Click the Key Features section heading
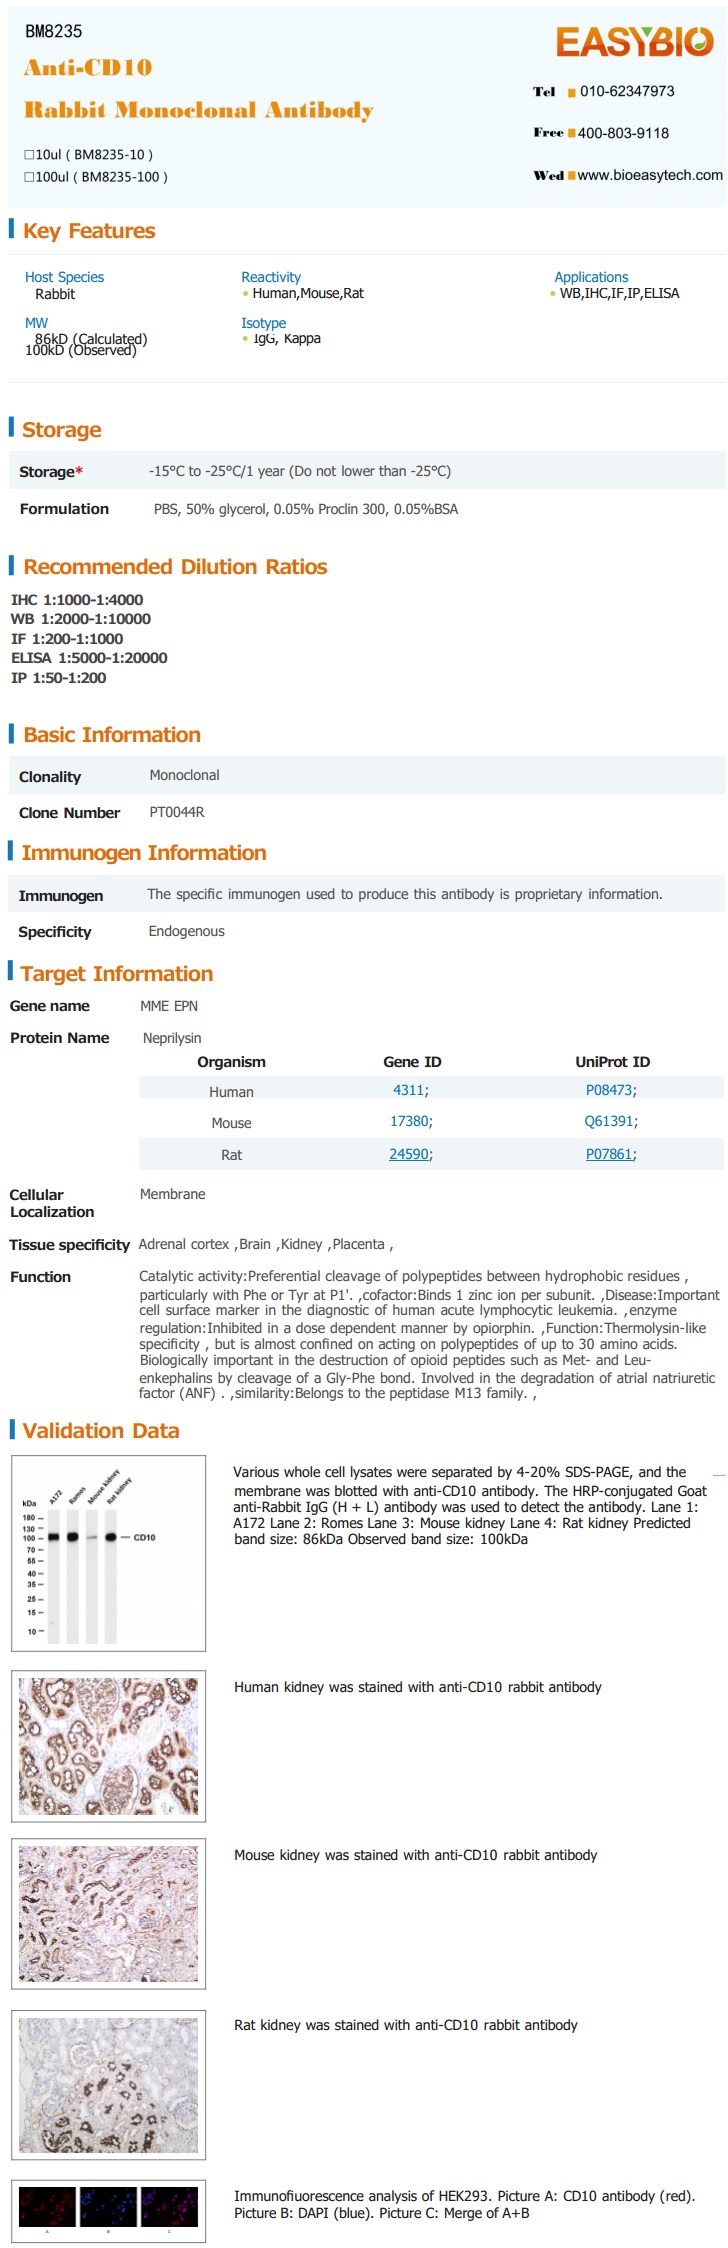This screenshot has width=728, height=2248. click(x=89, y=231)
